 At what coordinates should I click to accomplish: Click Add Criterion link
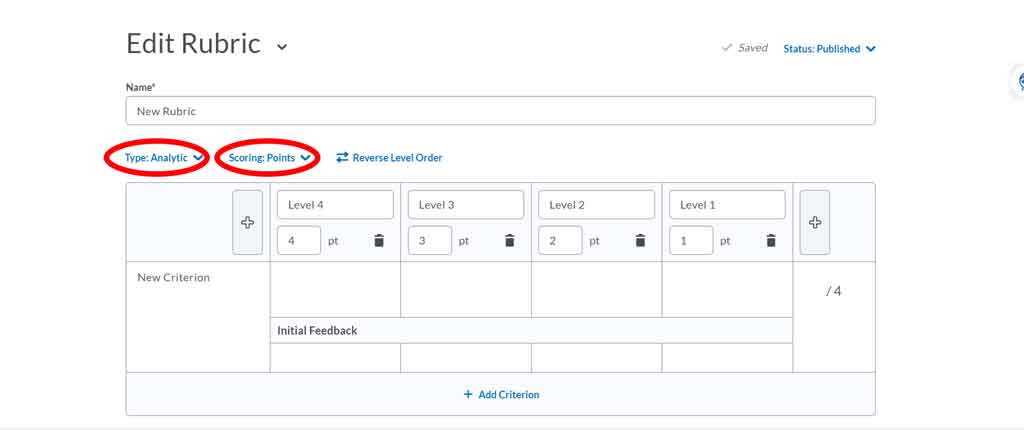click(x=500, y=395)
